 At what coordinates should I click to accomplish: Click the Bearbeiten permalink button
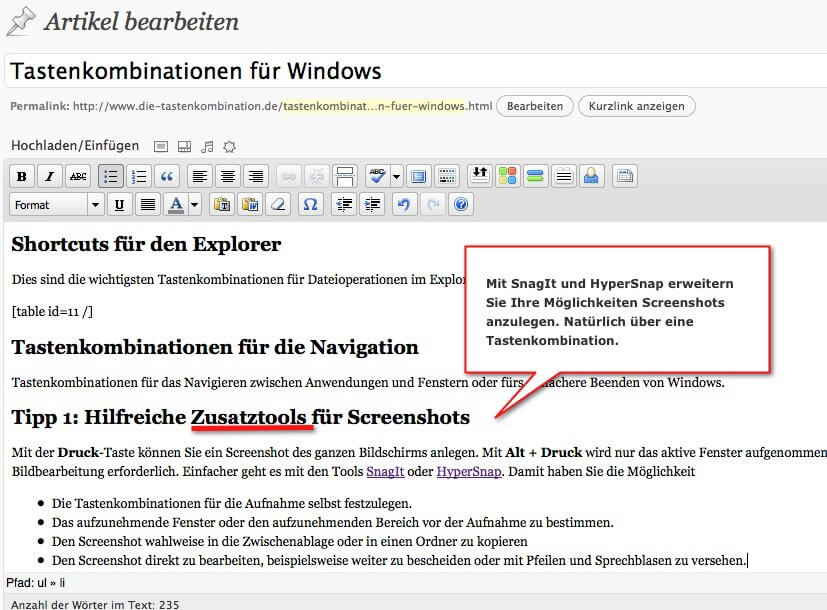point(535,106)
